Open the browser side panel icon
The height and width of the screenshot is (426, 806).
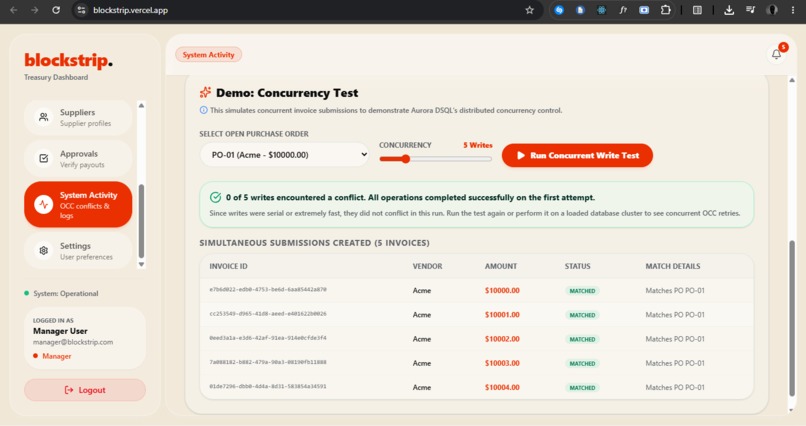697,10
